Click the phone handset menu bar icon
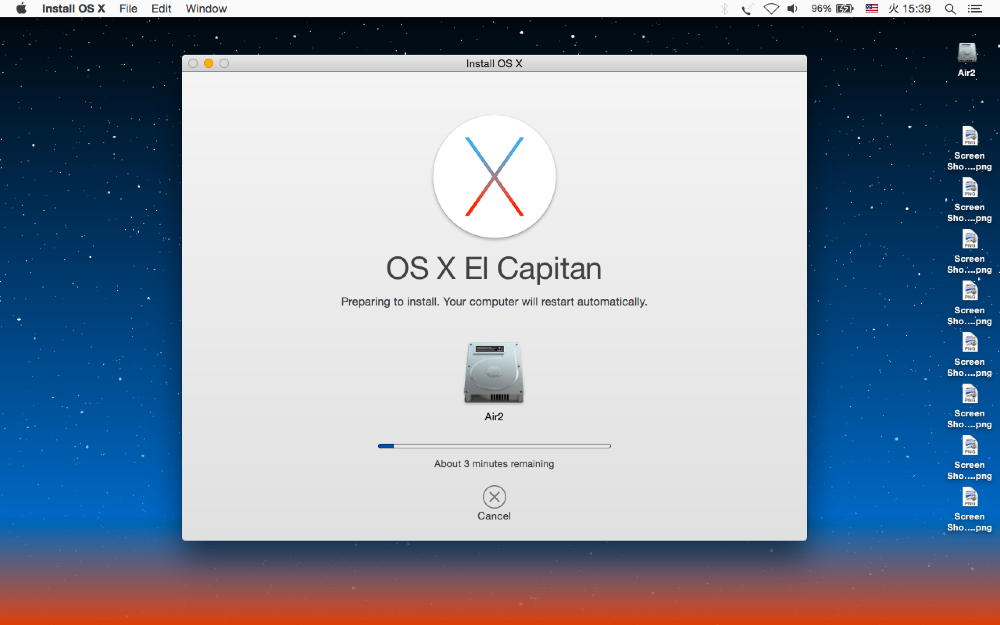This screenshot has width=1000, height=625. [746, 9]
